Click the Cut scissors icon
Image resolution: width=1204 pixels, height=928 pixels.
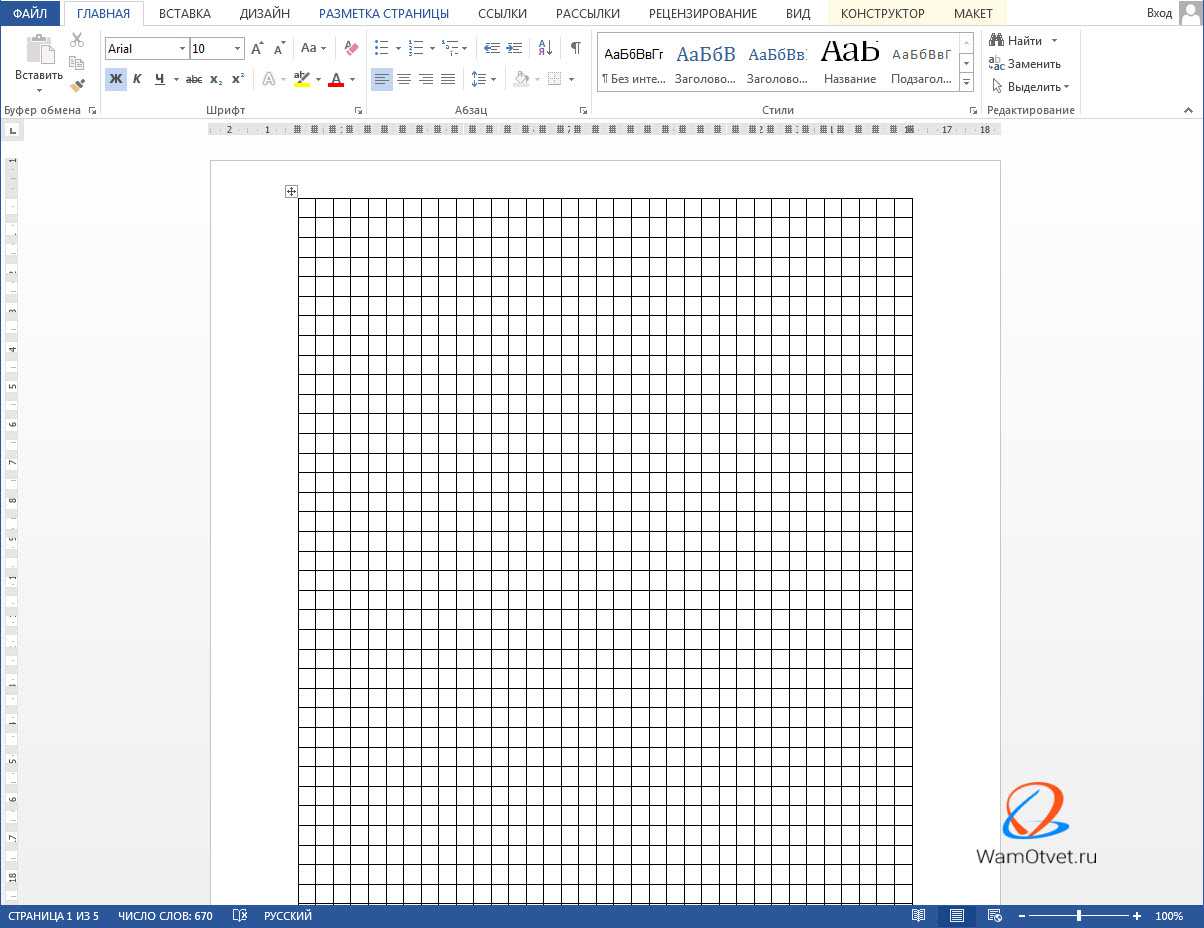[77, 40]
